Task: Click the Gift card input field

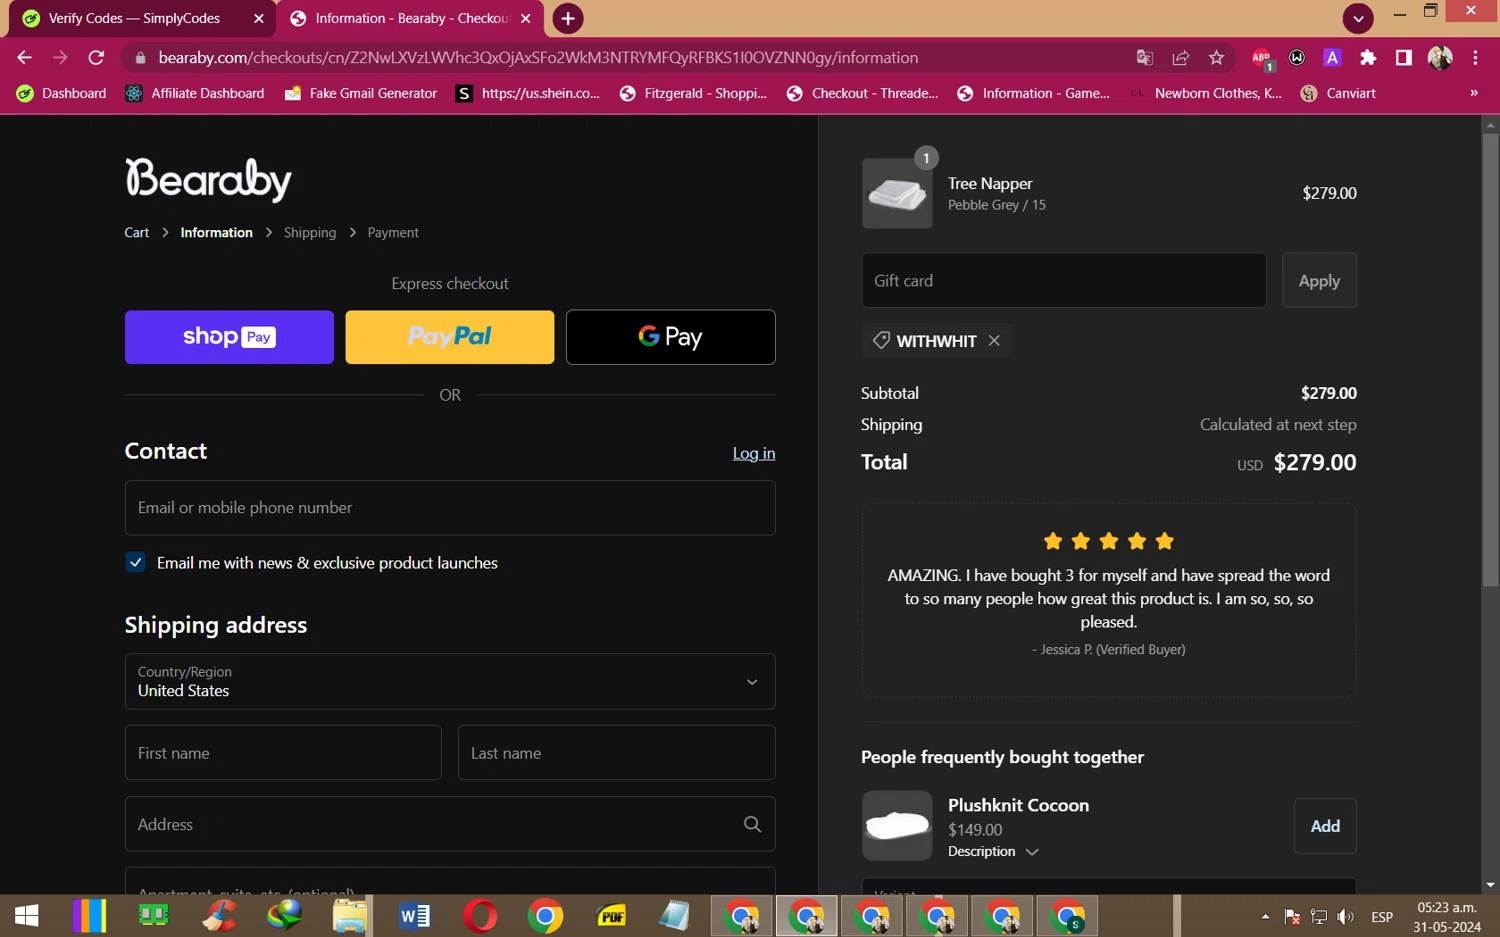Action: (x=1064, y=281)
